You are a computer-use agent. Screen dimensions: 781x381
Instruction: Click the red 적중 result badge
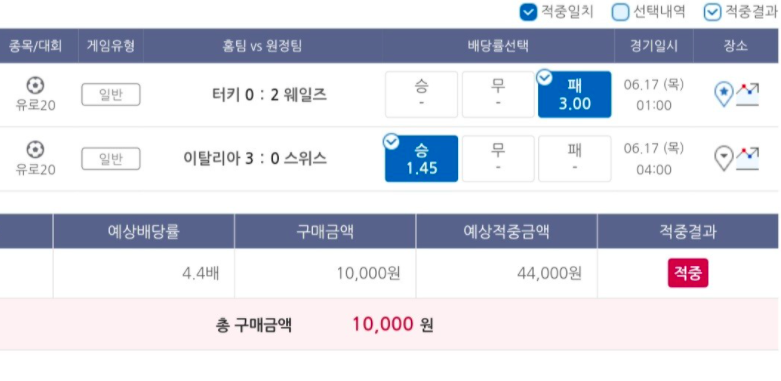coord(688,273)
